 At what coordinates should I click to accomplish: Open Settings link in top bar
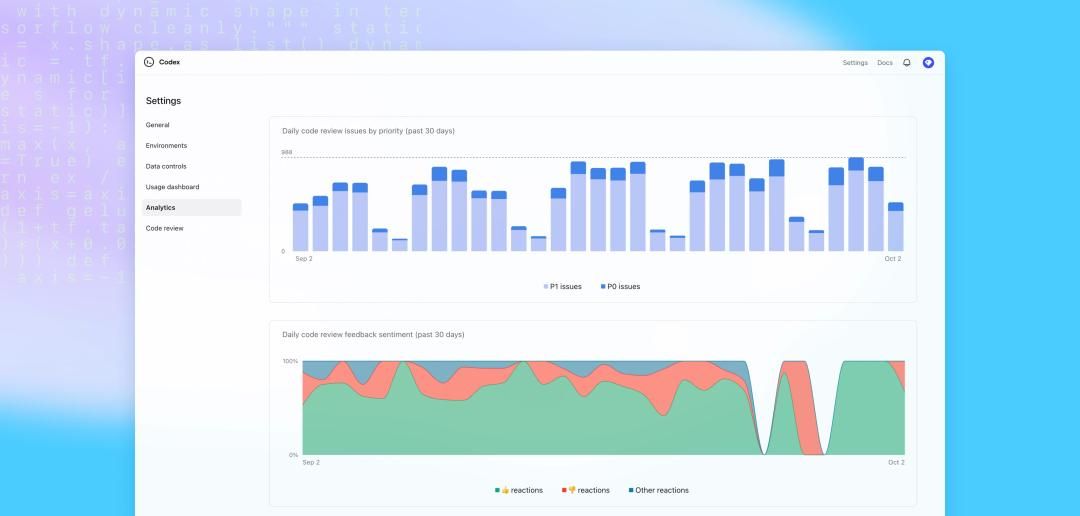click(x=855, y=63)
